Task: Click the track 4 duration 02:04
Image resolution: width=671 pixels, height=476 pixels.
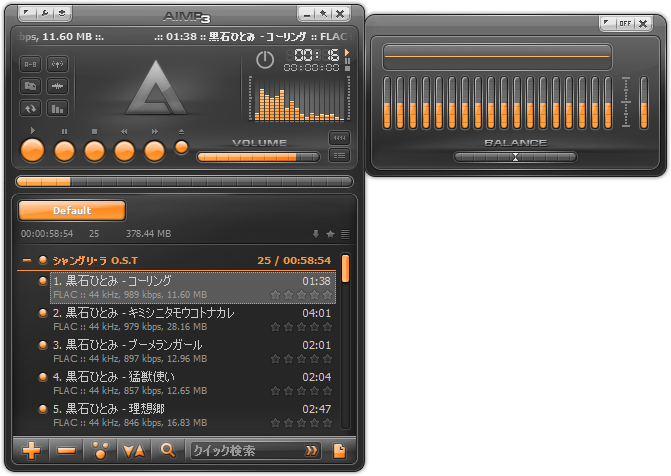Action: pyautogui.click(x=317, y=377)
